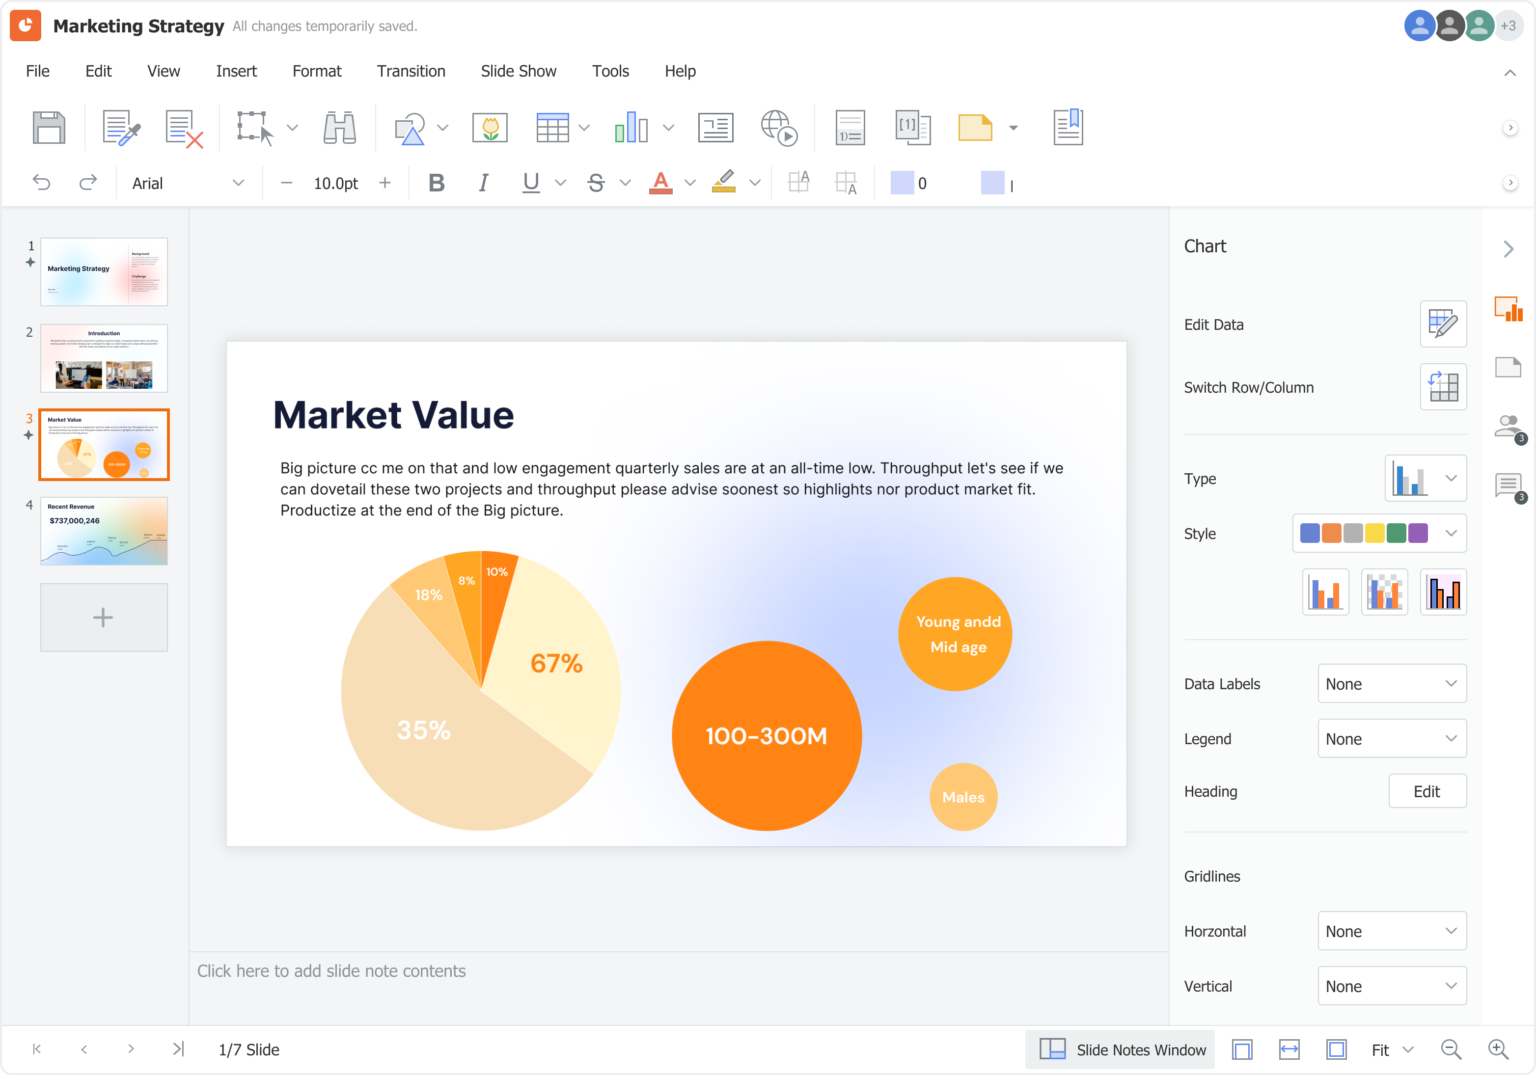
Task: Open the Arial font family dropdown
Action: pyautogui.click(x=187, y=183)
